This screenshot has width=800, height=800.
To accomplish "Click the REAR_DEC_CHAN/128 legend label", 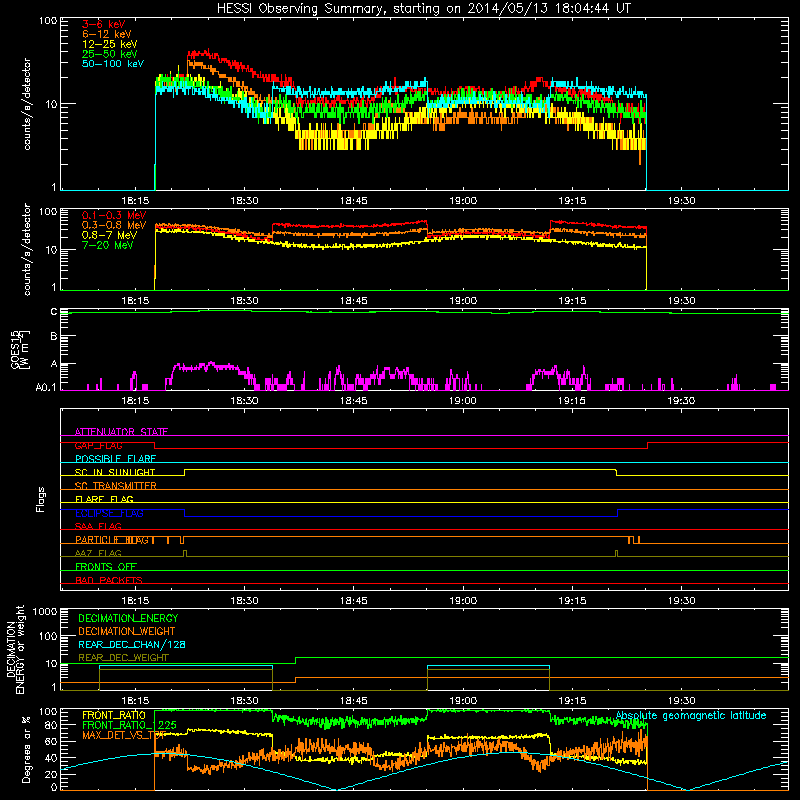I will coord(132,644).
